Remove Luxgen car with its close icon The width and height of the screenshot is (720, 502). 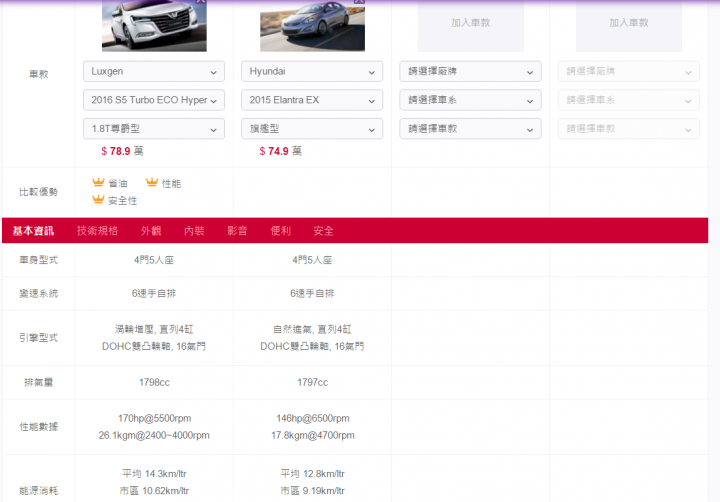(201, 1)
